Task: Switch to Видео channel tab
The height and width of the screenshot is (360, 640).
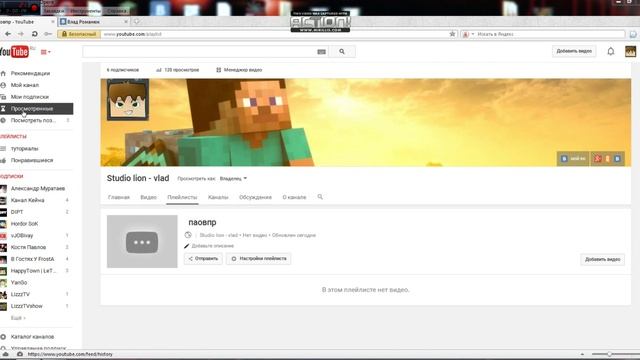Action: [x=149, y=197]
